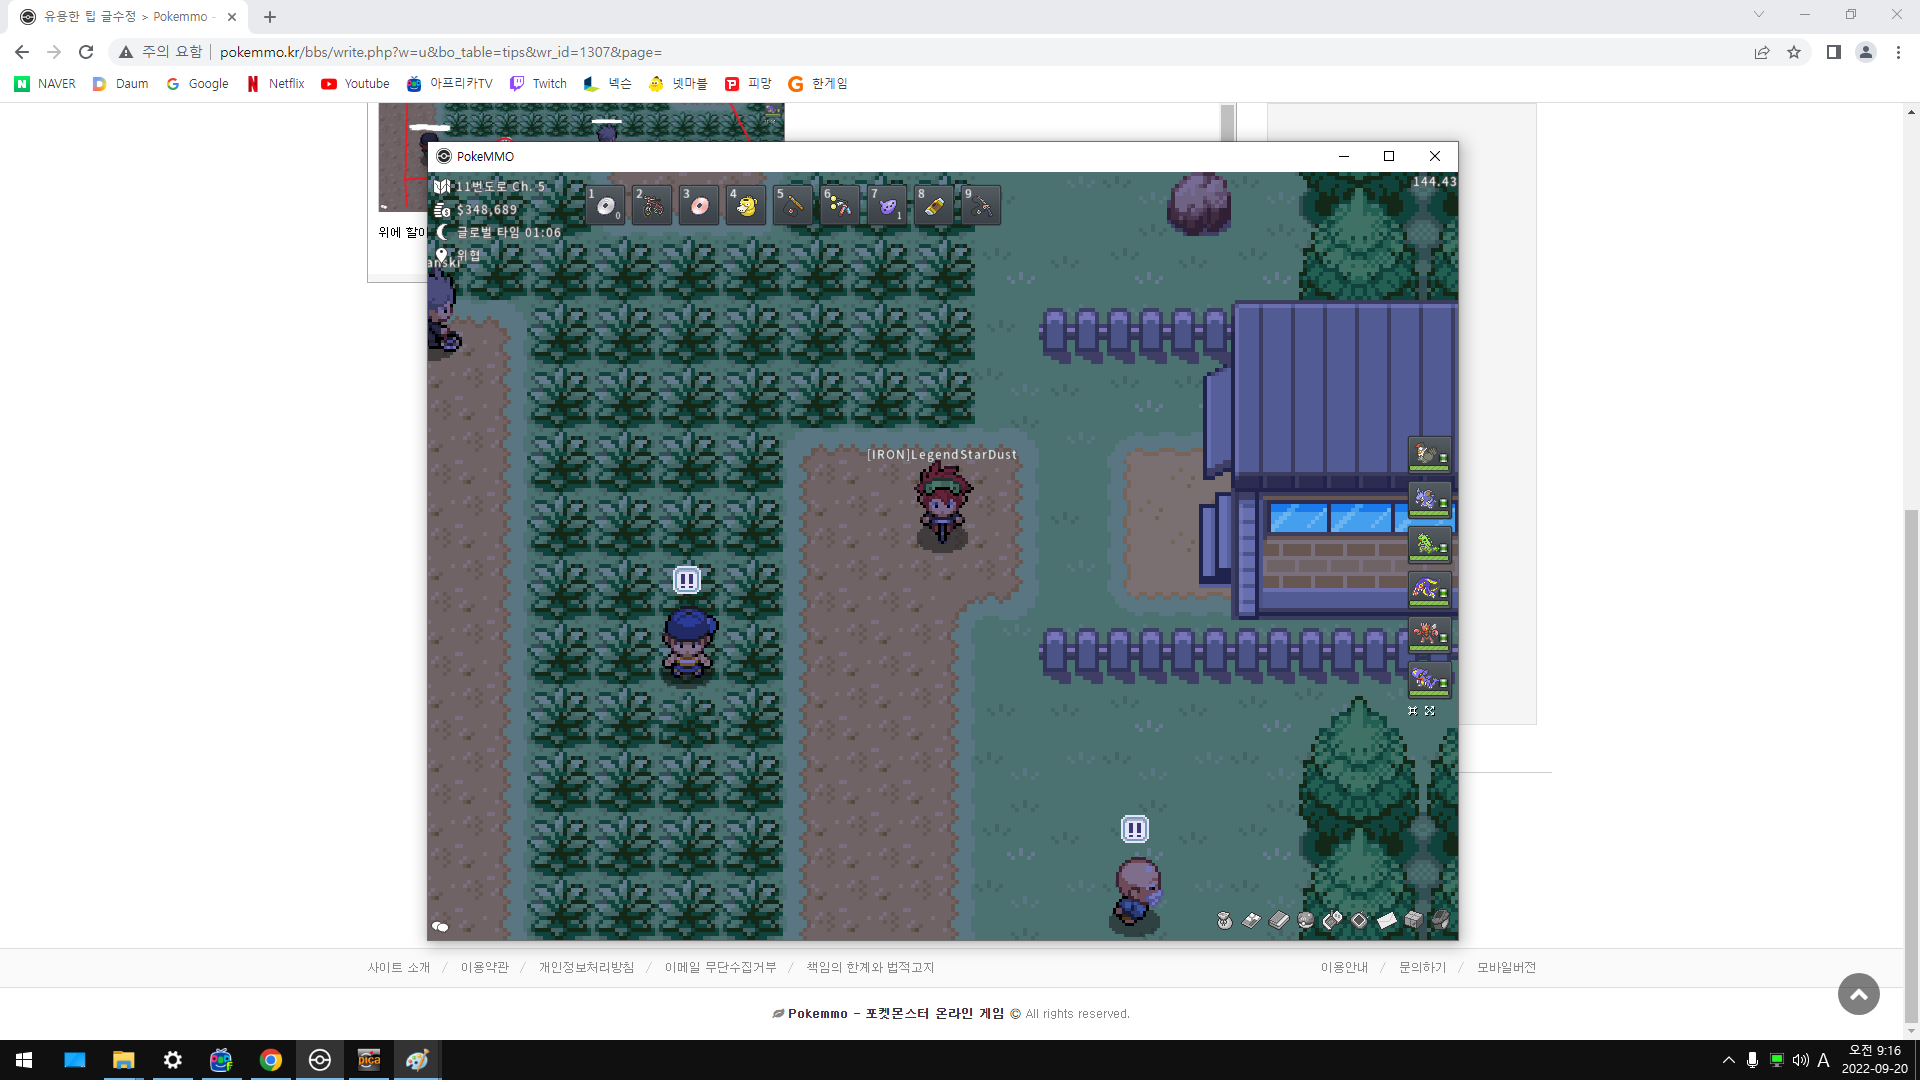Click the 이용약관 footer link
Viewport: 1920px width, 1080px height.
pyautogui.click(x=484, y=968)
